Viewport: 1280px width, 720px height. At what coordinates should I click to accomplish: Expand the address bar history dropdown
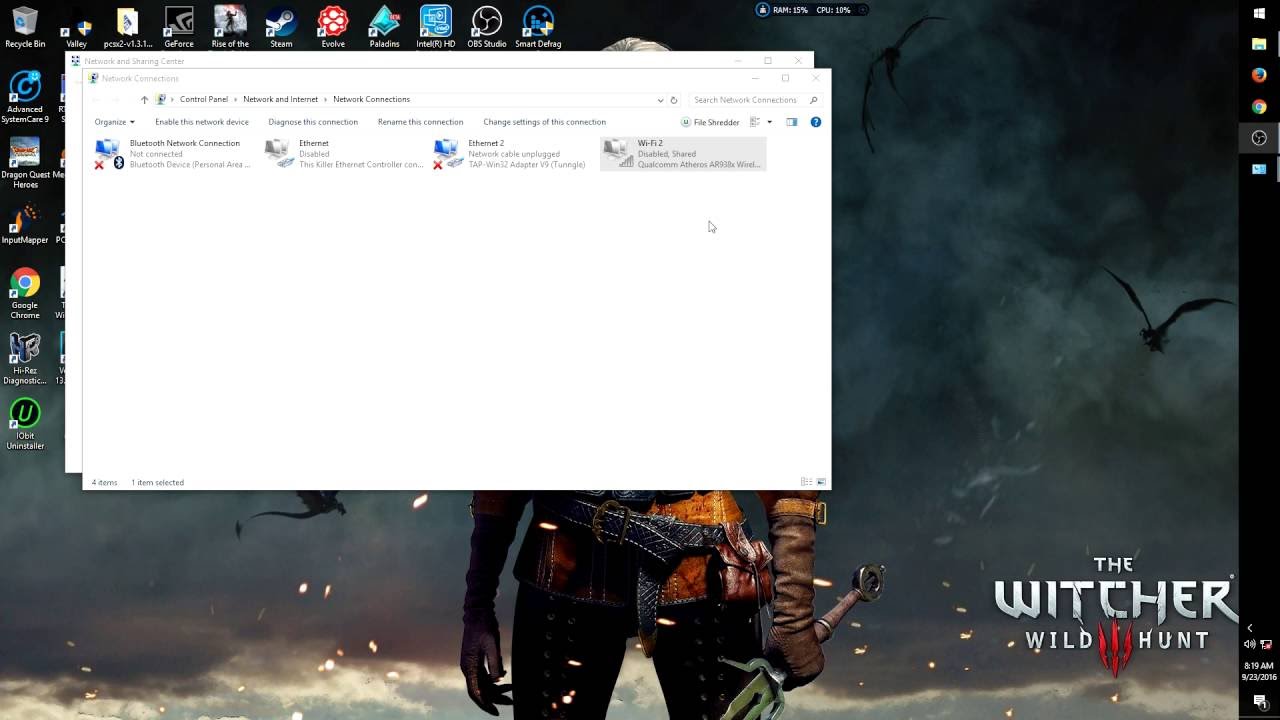pos(660,100)
